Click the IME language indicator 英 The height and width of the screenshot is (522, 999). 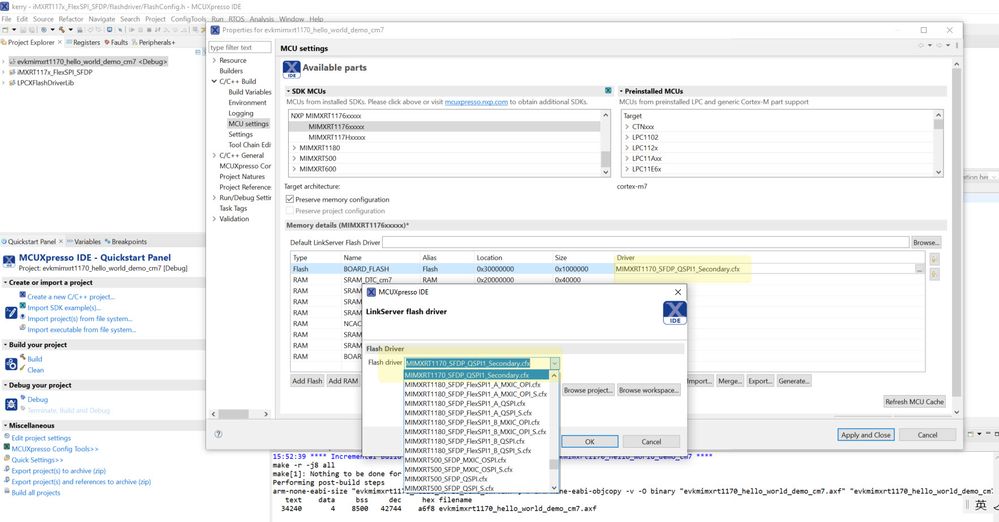click(x=981, y=505)
